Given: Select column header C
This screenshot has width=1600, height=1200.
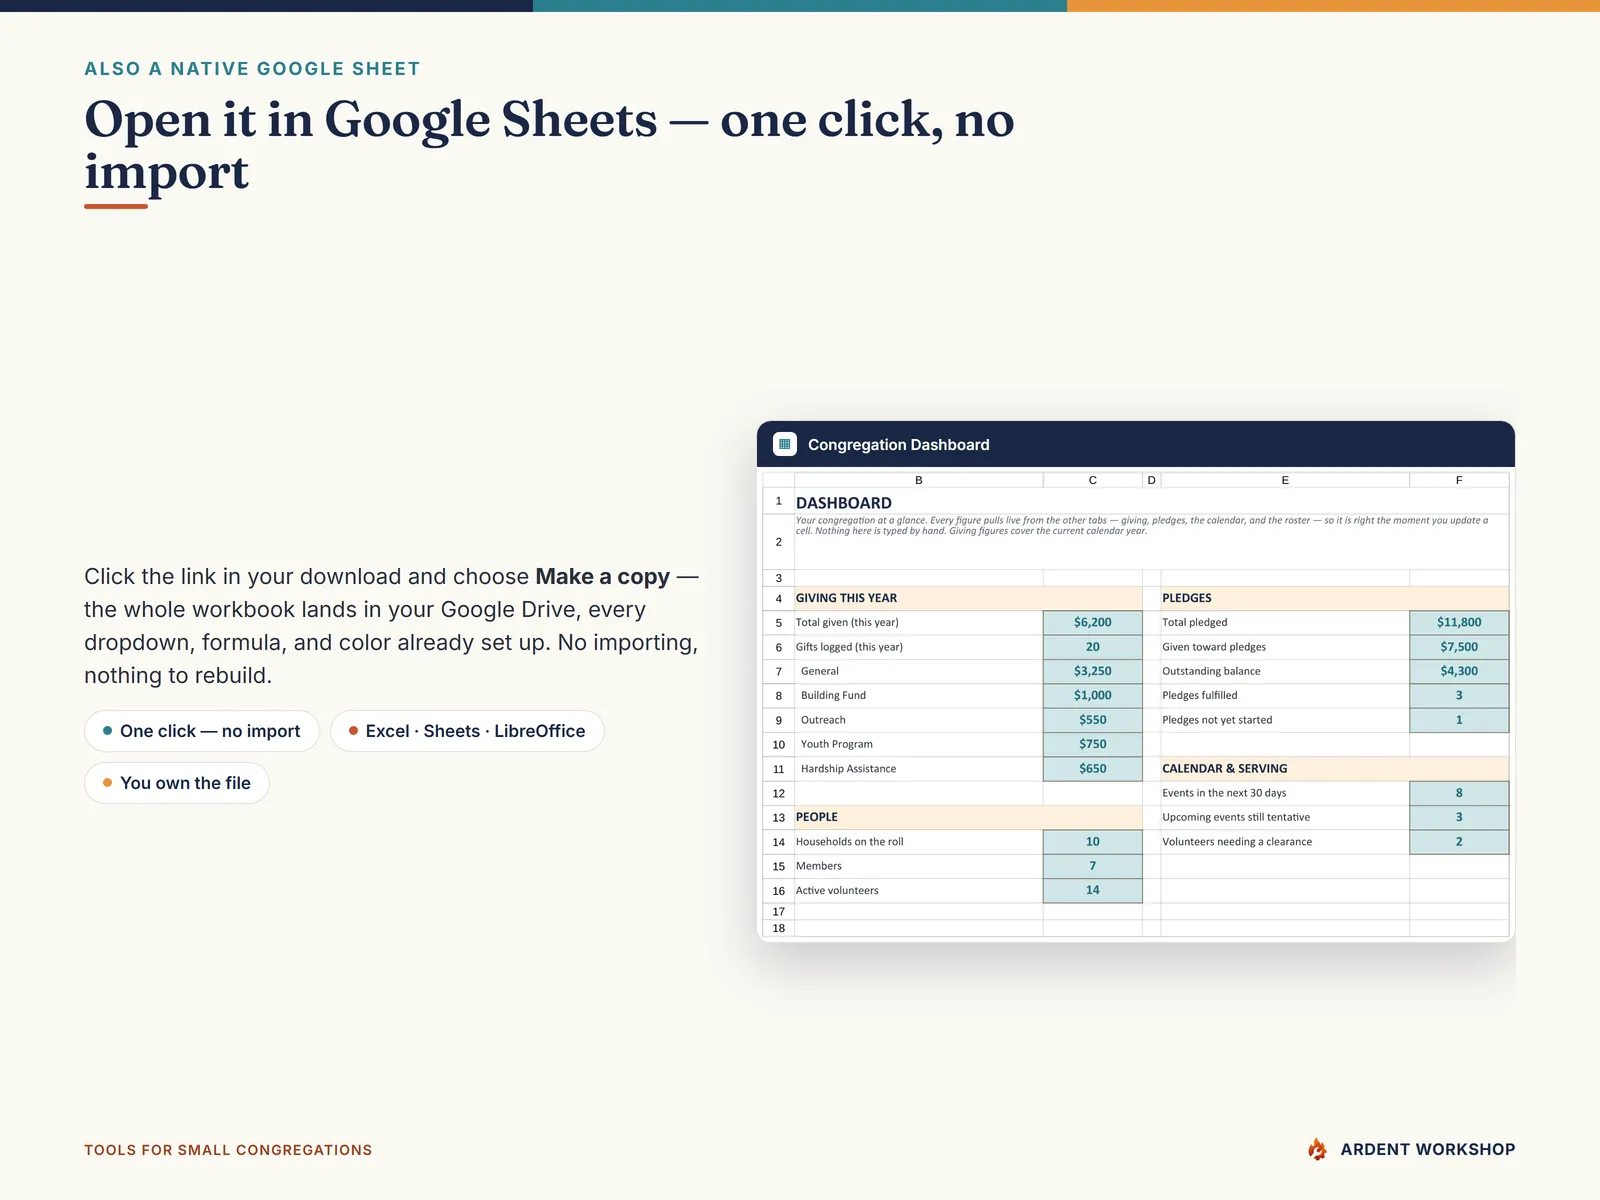Looking at the screenshot, I should click(1093, 480).
